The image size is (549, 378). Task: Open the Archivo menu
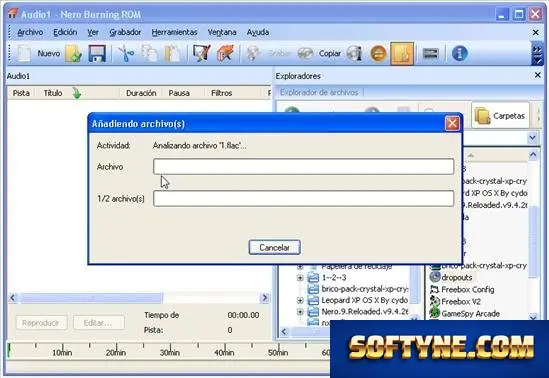[30, 32]
